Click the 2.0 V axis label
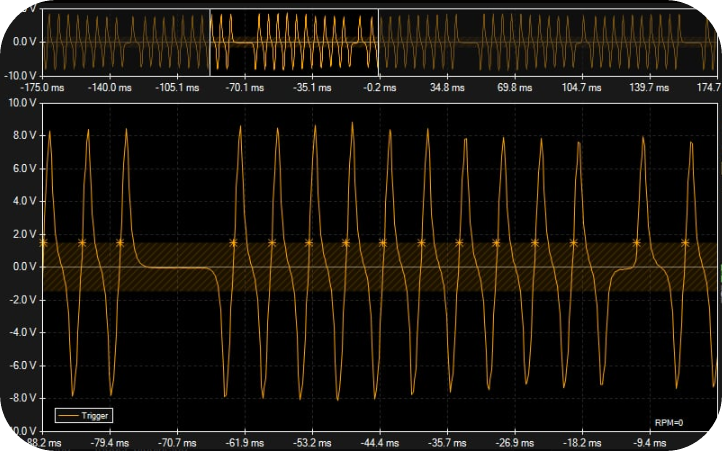Screen dimensions: 722x451 tap(25, 234)
